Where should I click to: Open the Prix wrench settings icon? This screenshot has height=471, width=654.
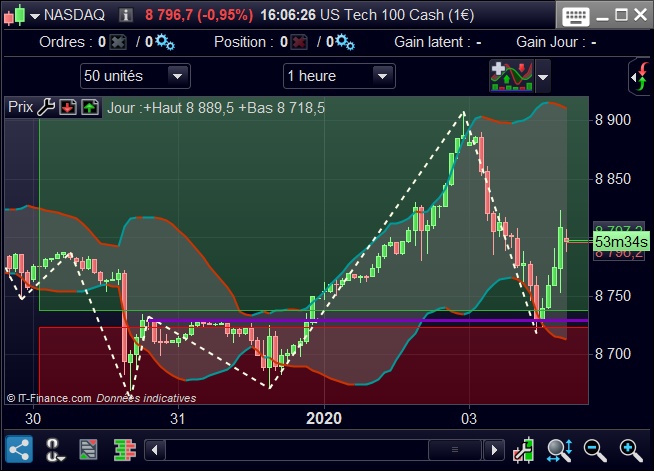point(46,107)
